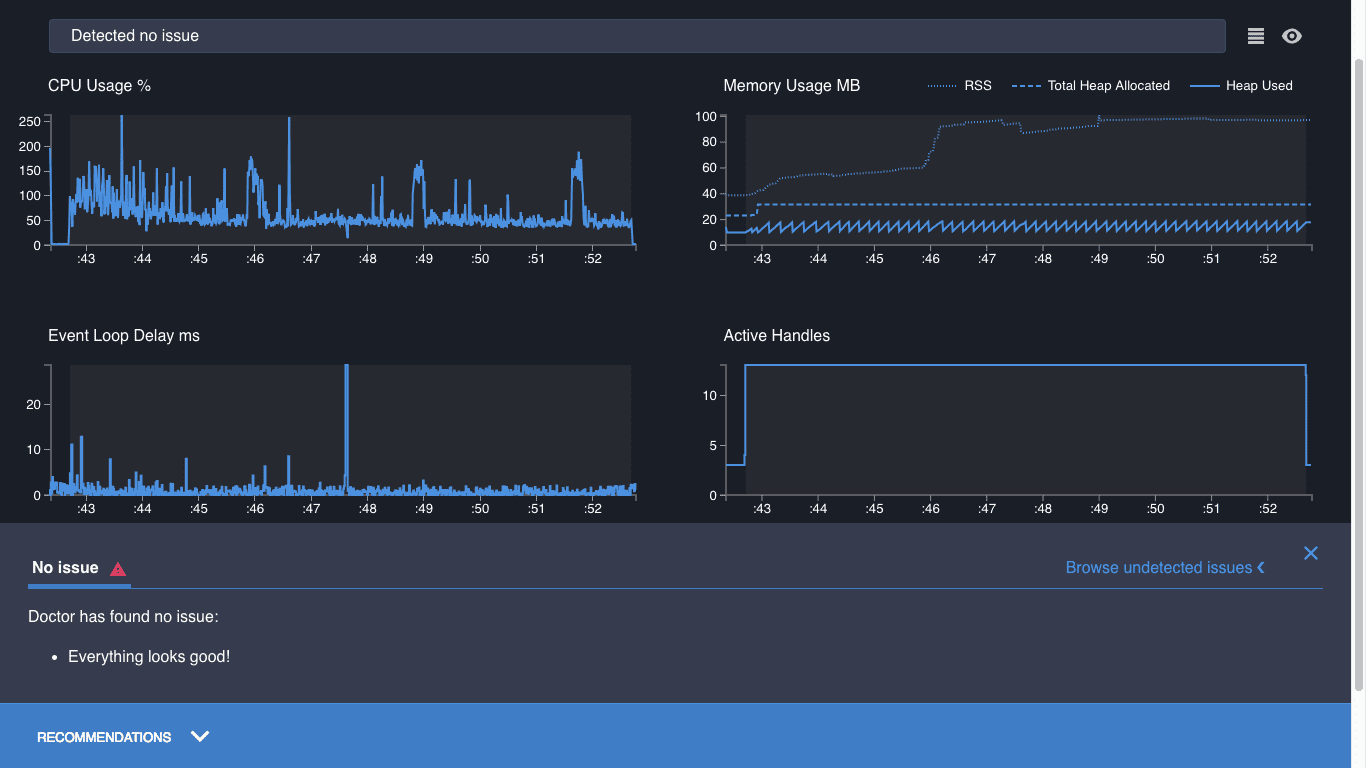Click the :49 tick on Memory Usage axis
The image size is (1366, 768).
[1099, 259]
